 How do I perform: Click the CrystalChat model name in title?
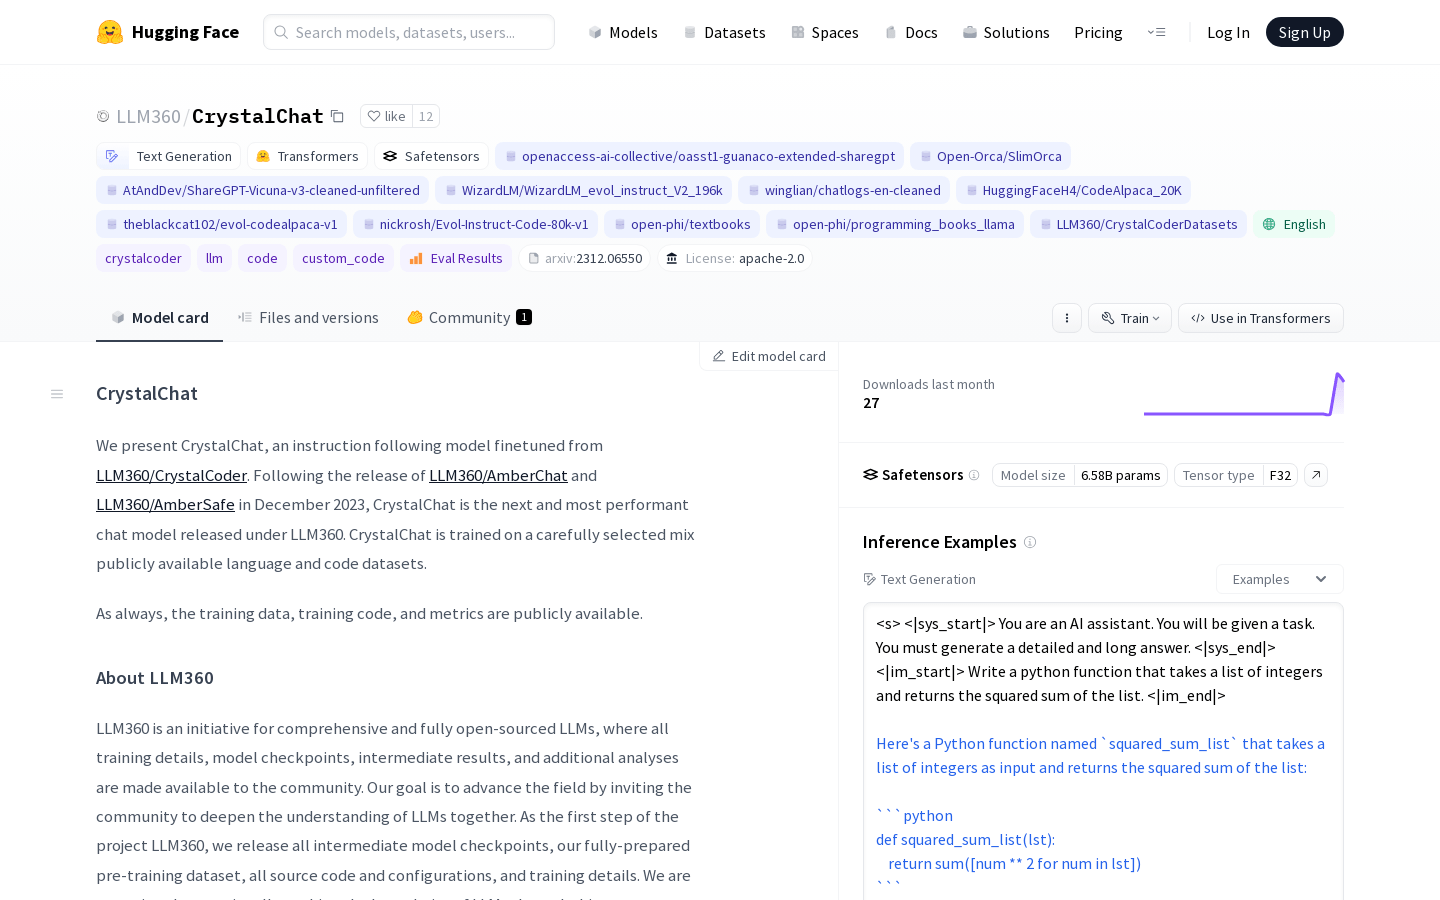coord(257,117)
